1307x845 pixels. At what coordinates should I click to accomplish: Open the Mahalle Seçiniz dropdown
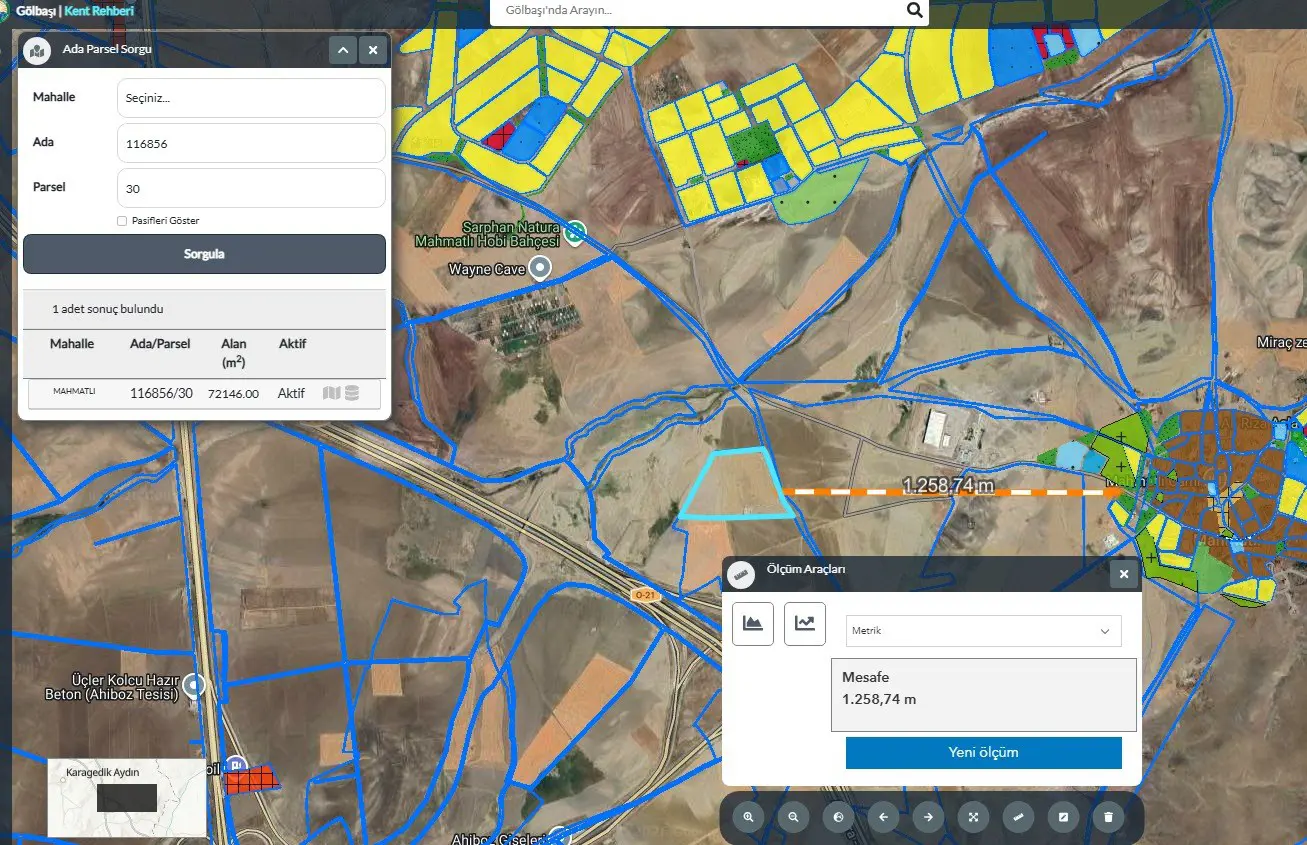coord(251,98)
